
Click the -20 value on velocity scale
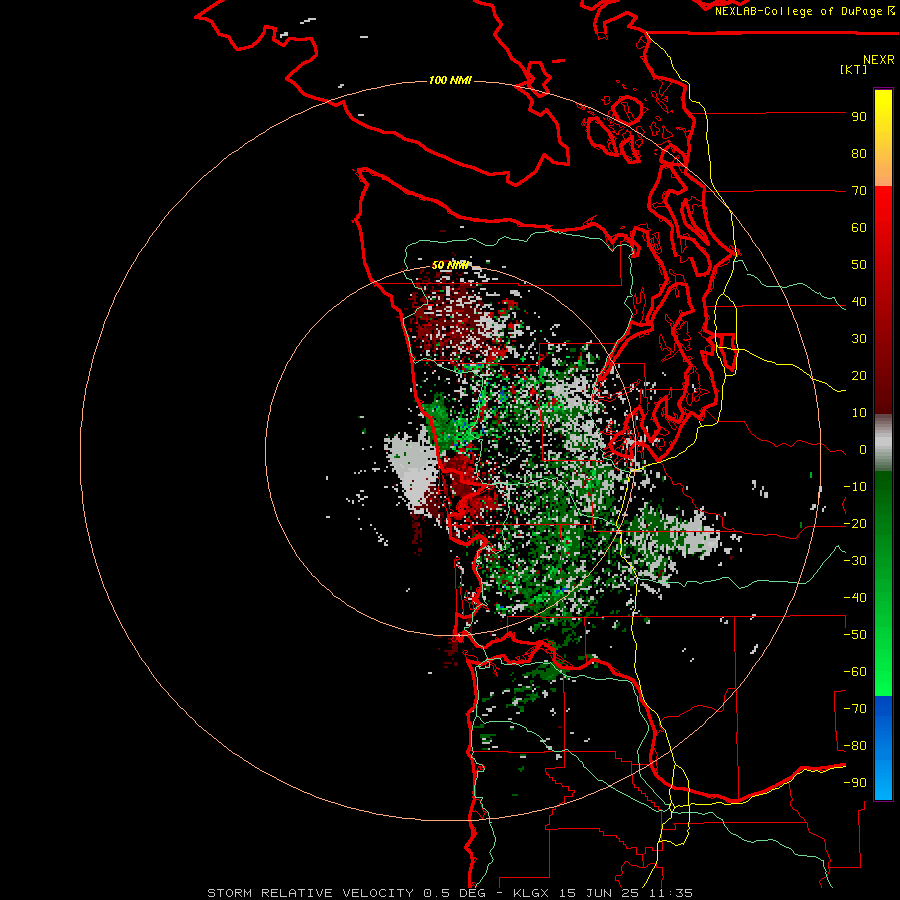tap(855, 524)
